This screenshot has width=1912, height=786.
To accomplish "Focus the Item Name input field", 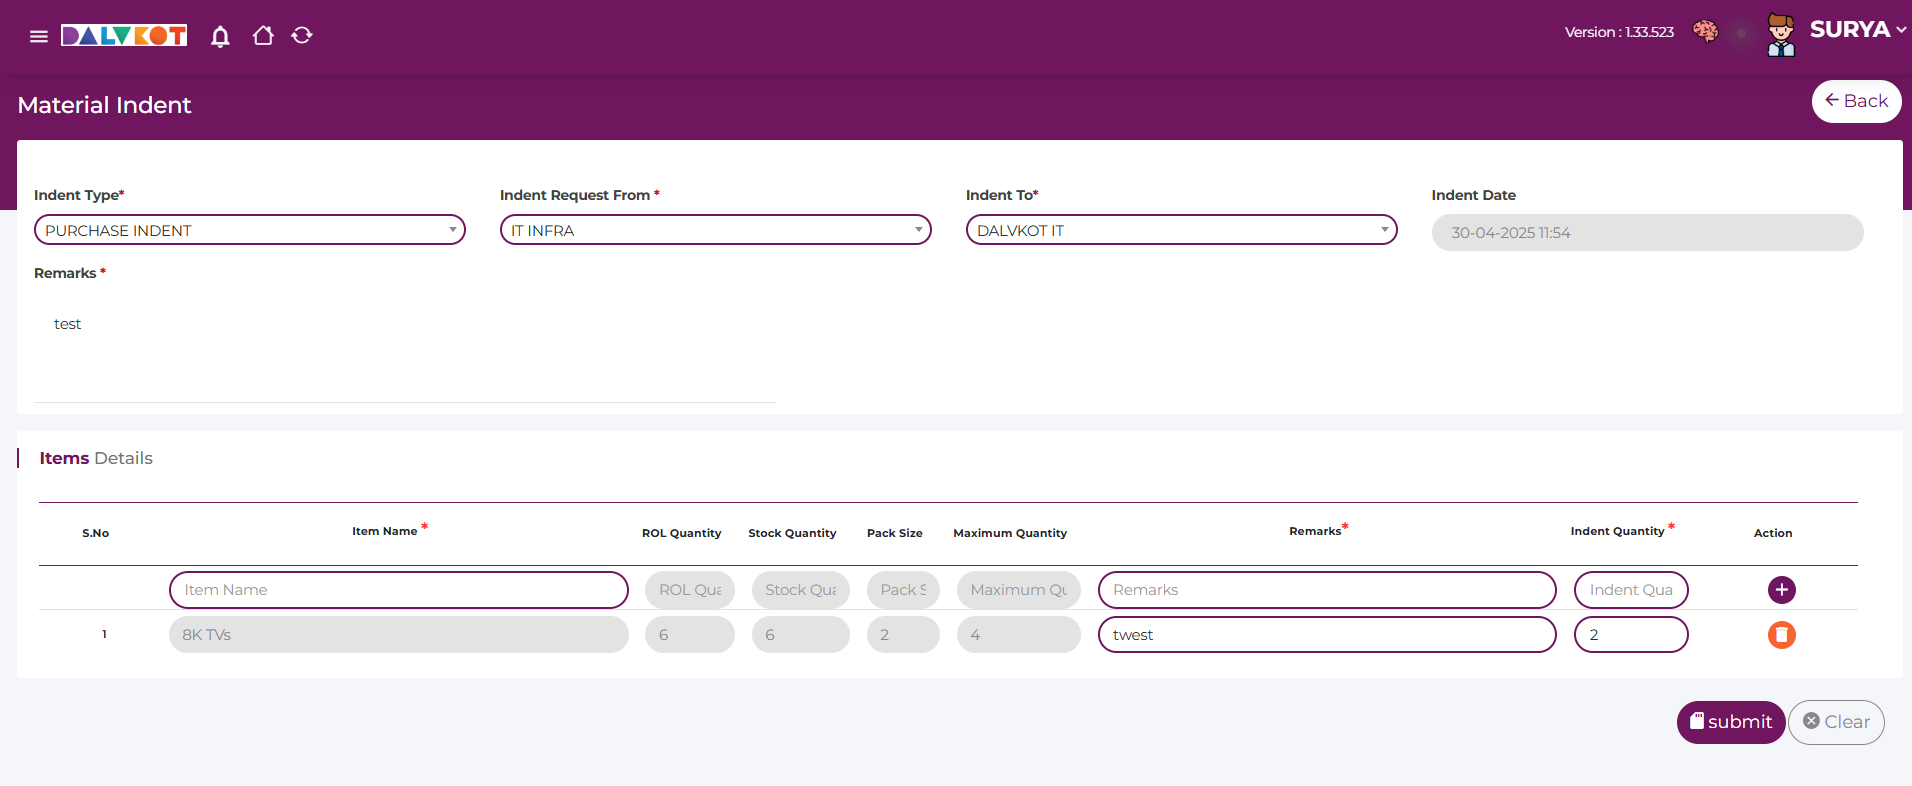I will (398, 590).
